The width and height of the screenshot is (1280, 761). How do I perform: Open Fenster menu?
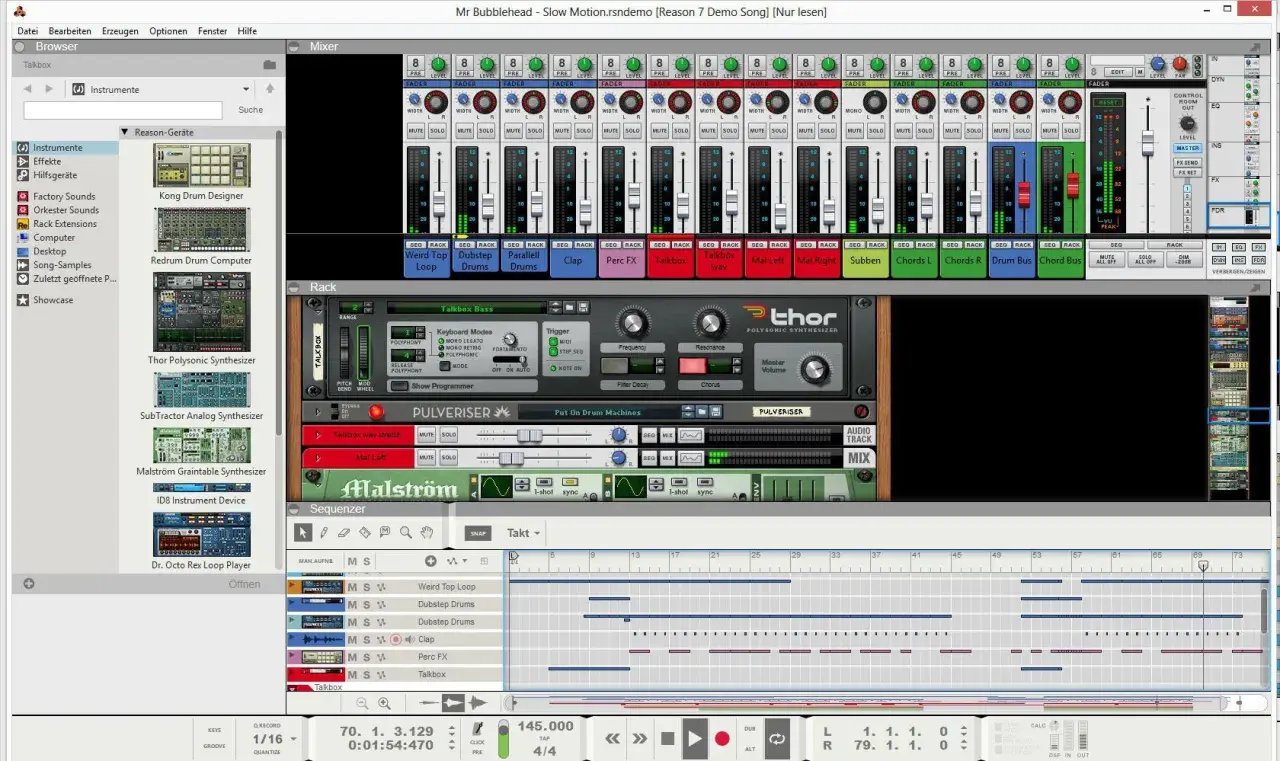click(x=212, y=31)
